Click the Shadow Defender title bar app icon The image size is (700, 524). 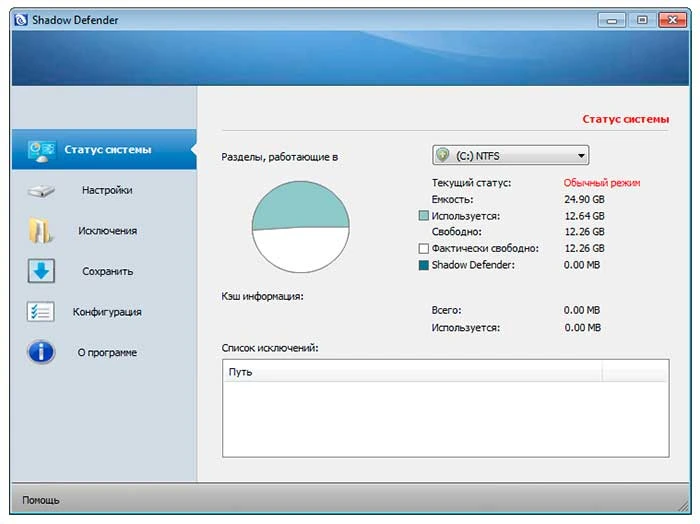[x=21, y=20]
